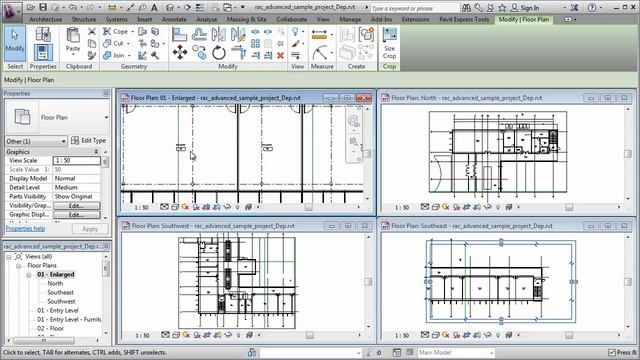Open the Properties palette button
Image resolution: width=640 pixels, height=360 pixels.
coord(43,52)
